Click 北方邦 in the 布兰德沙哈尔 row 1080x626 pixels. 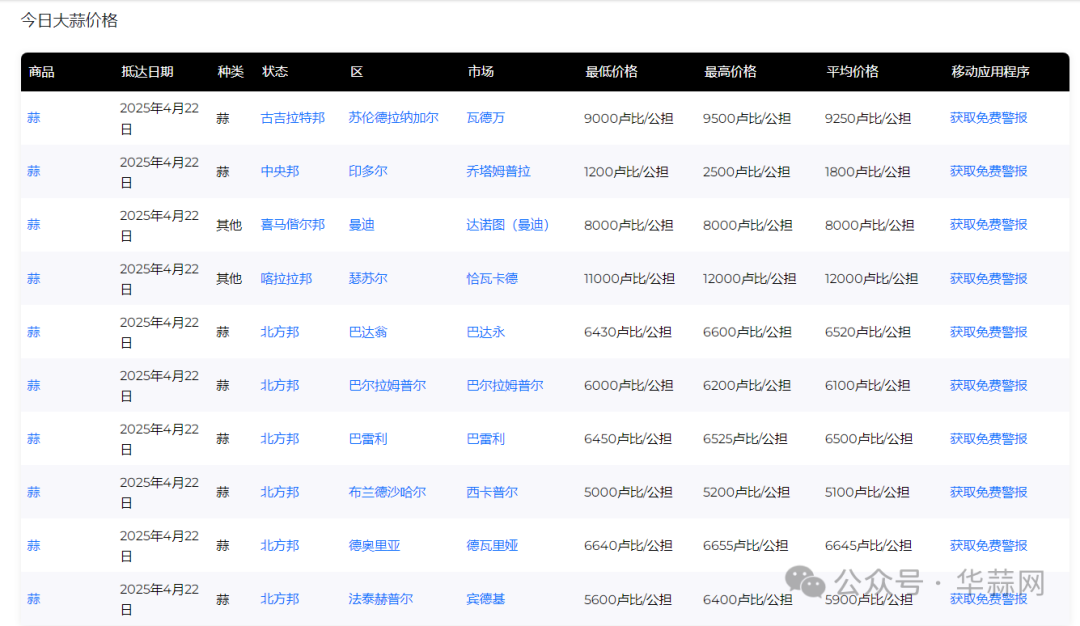pos(280,492)
